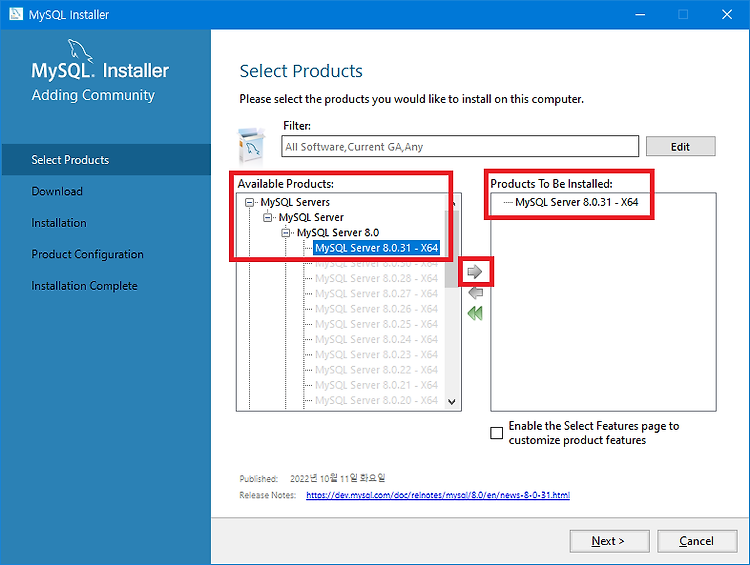The height and width of the screenshot is (565, 750).
Task: Click the MySQL Server tree label
Action: point(311,218)
